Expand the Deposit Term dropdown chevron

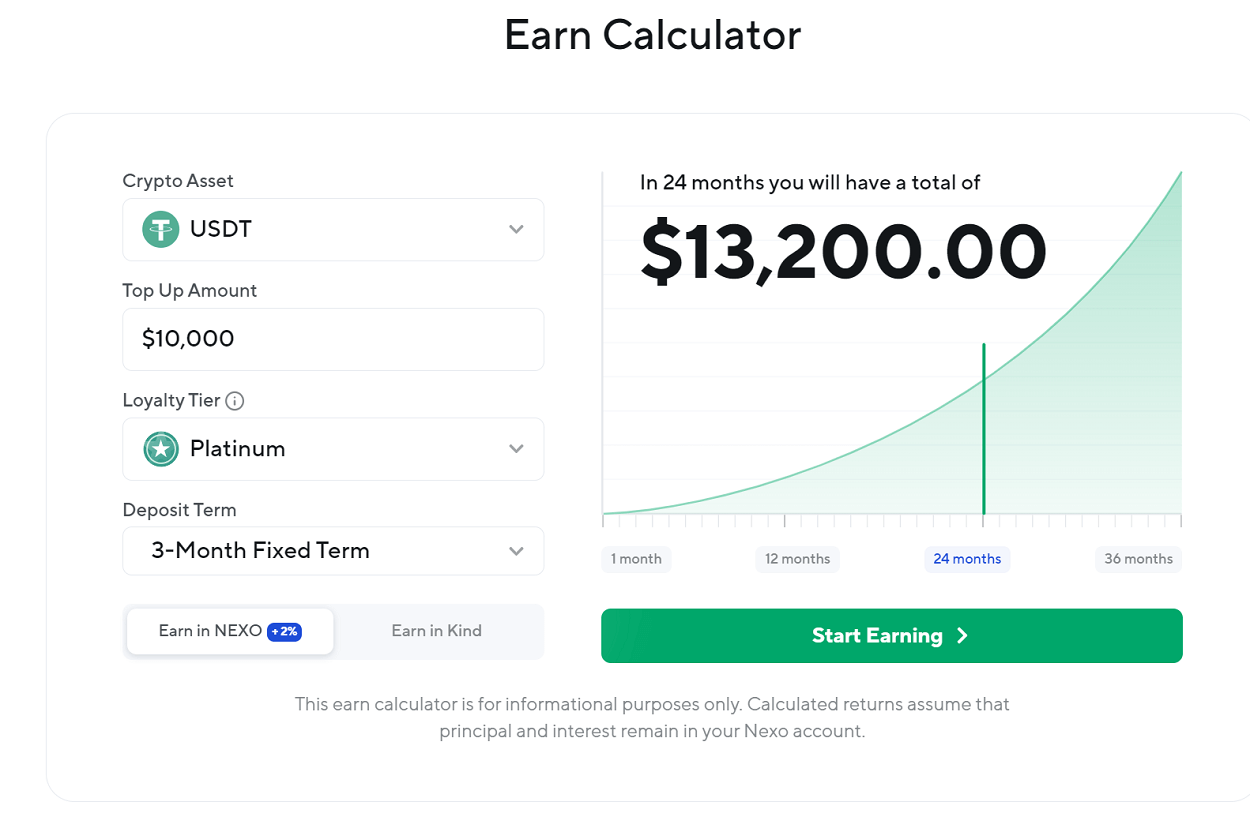(516, 551)
